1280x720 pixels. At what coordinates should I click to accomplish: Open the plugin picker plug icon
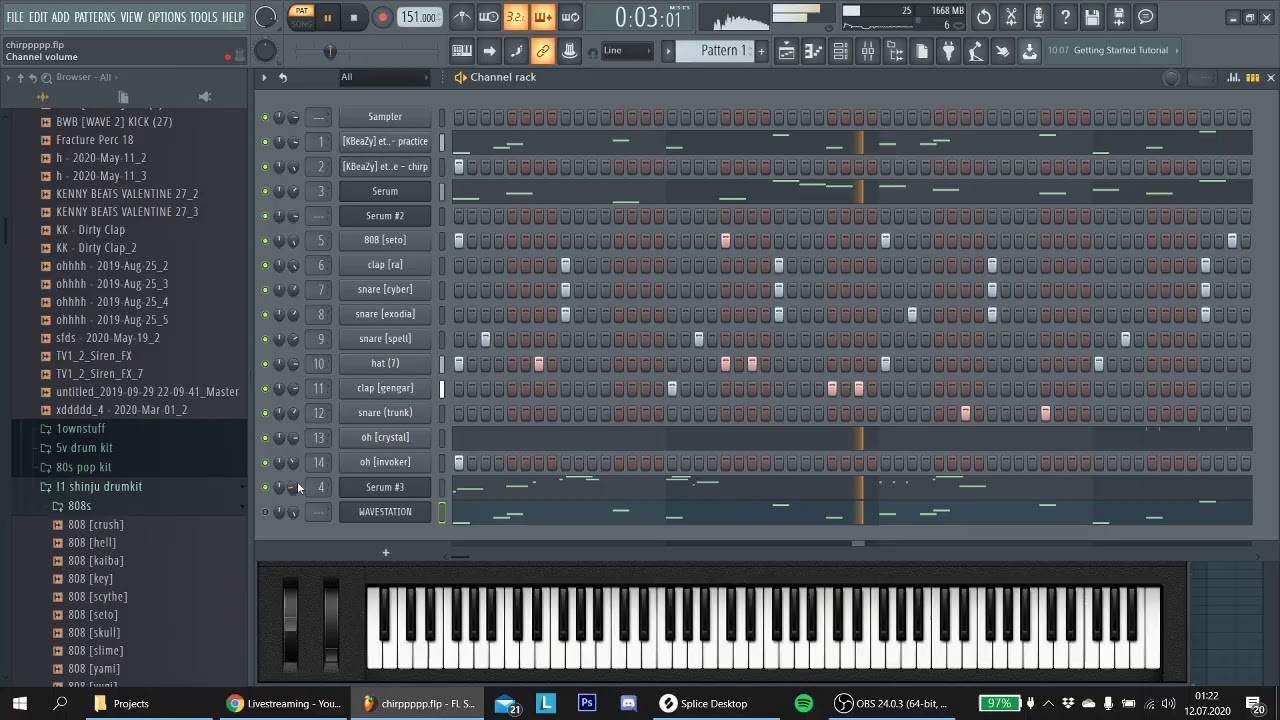949,51
